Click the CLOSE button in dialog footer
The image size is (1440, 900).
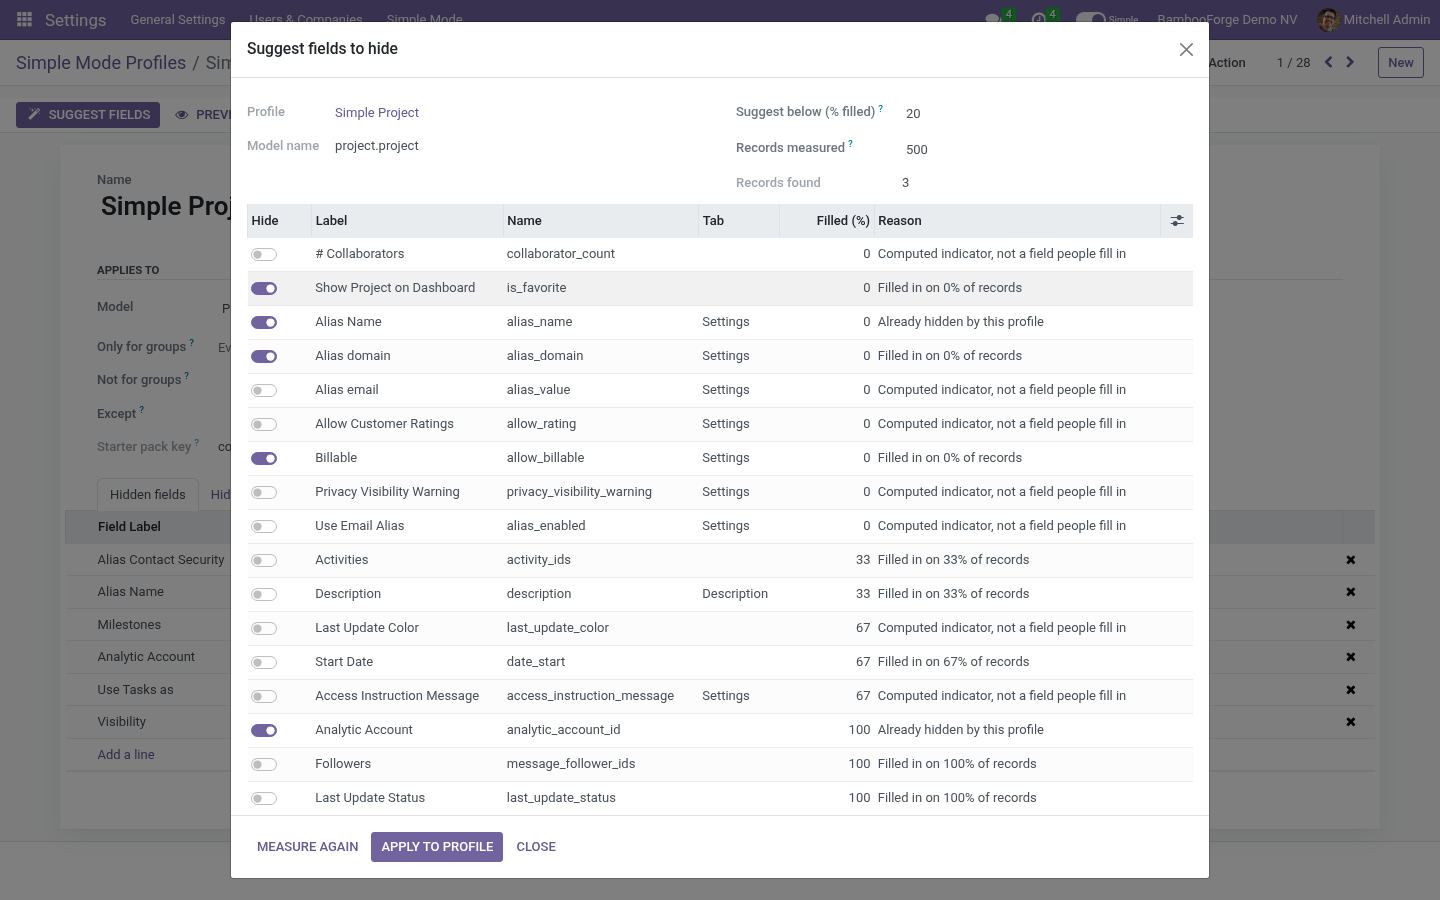click(x=536, y=847)
